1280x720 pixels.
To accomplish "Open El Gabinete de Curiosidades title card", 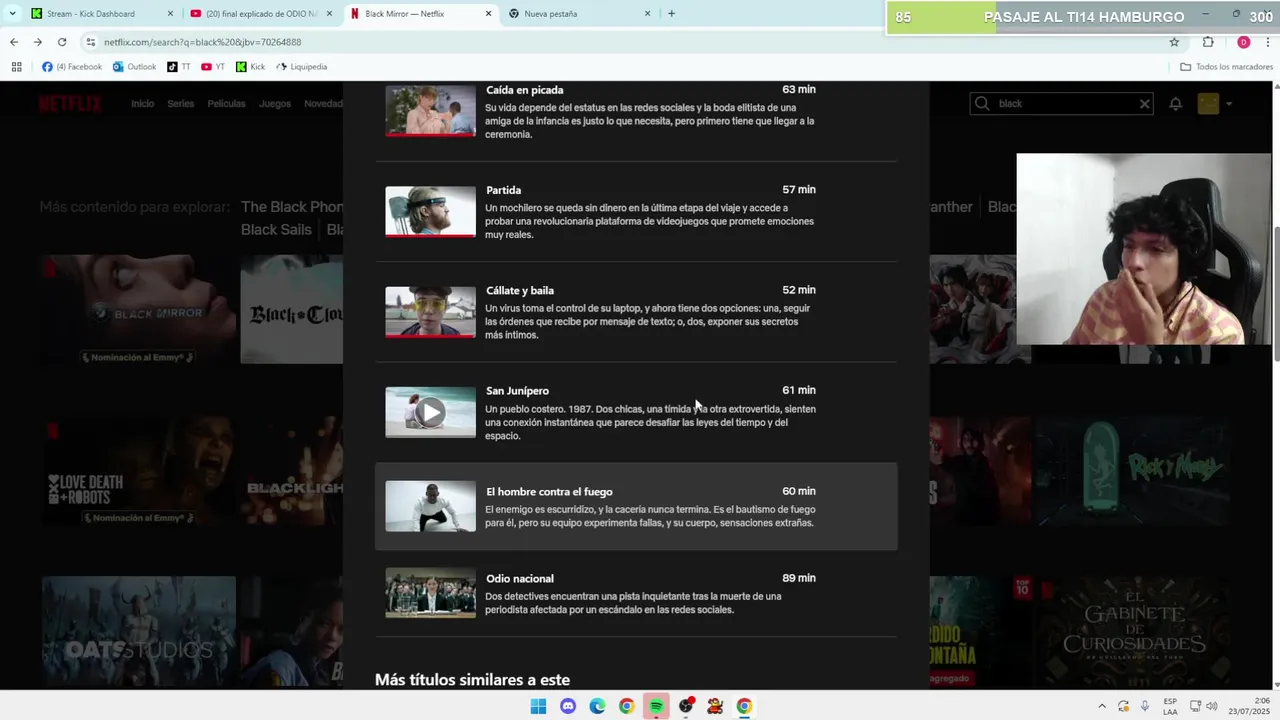I will (x=1133, y=631).
